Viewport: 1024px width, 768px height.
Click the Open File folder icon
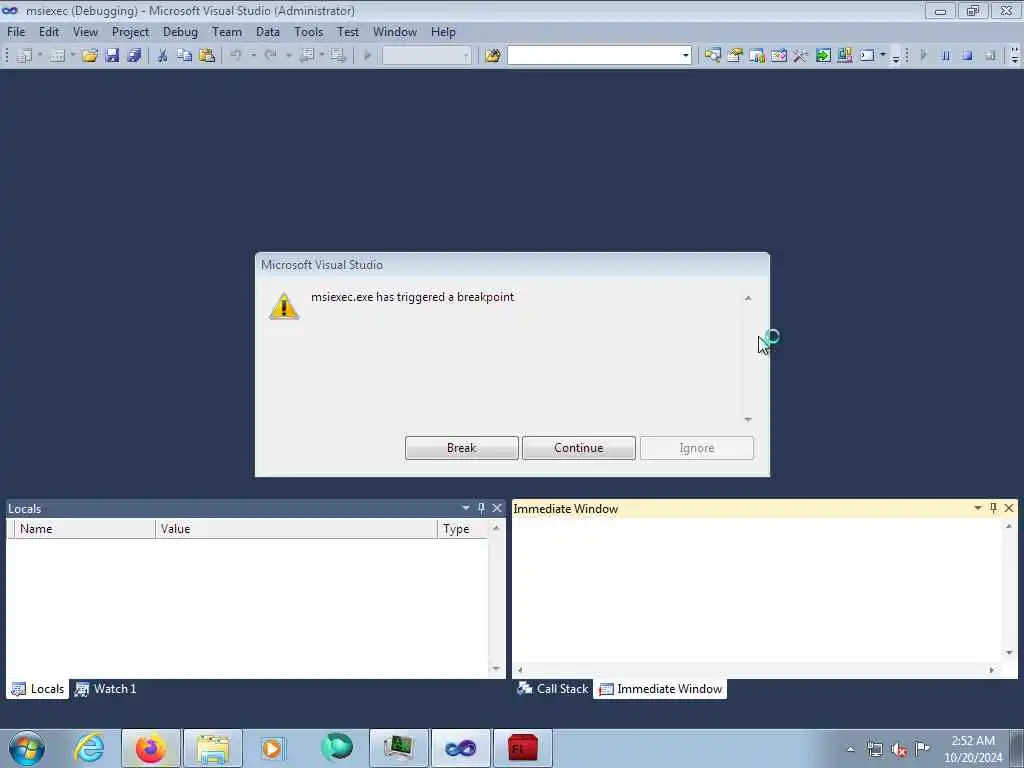pyautogui.click(x=89, y=56)
